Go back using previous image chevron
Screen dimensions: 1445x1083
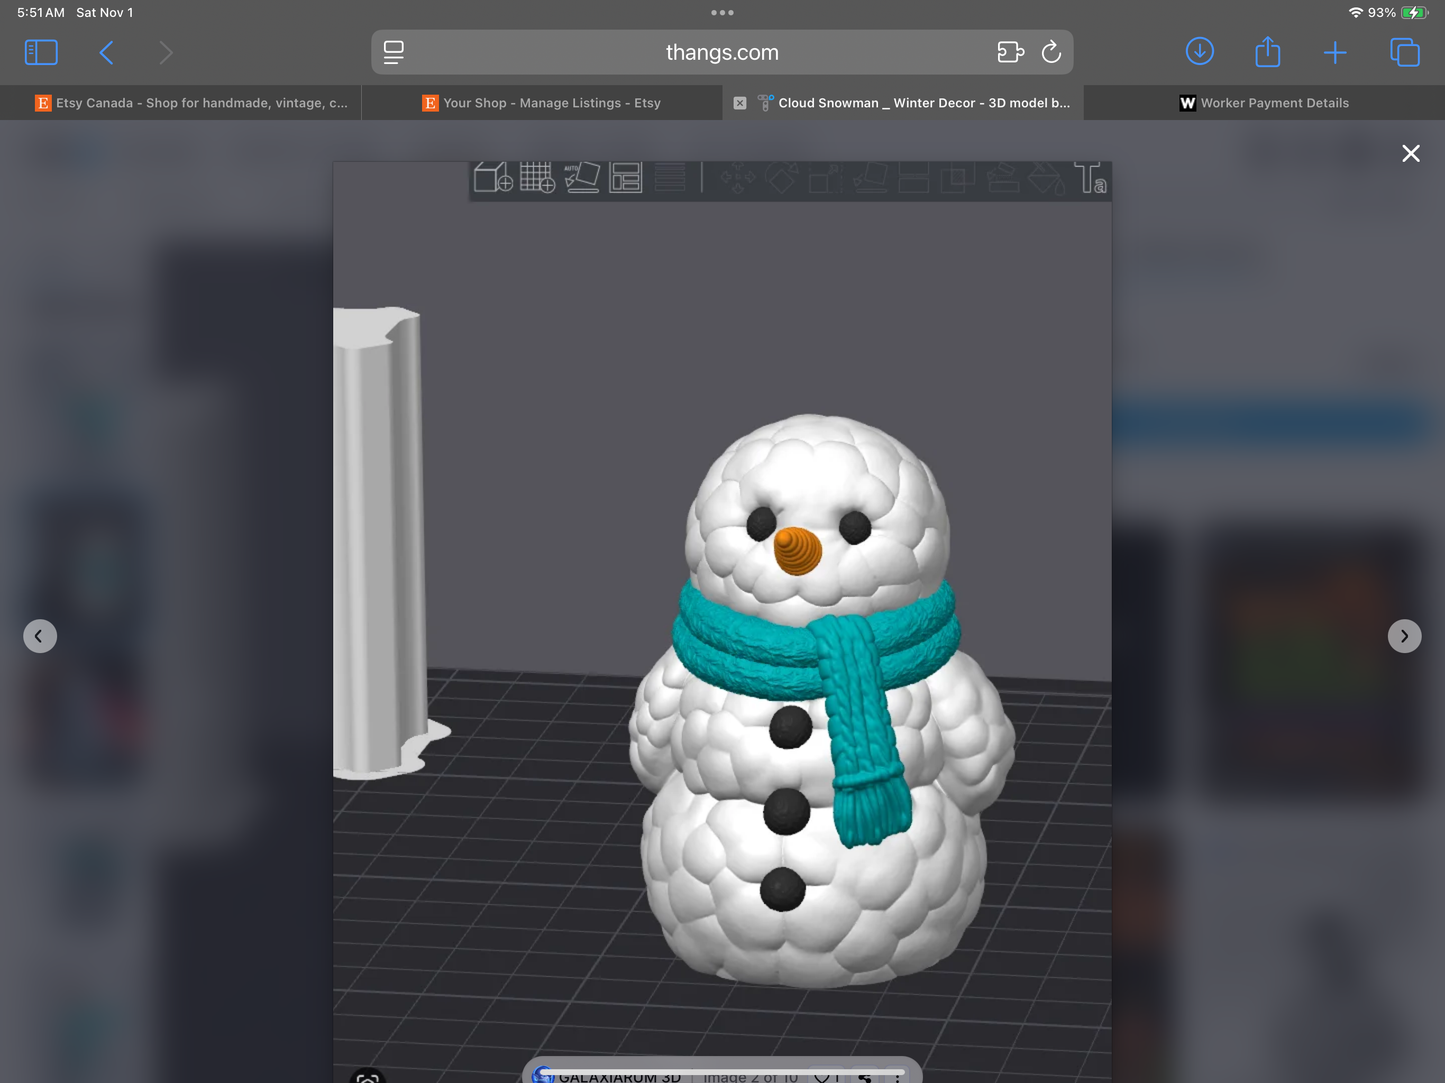[40, 635]
